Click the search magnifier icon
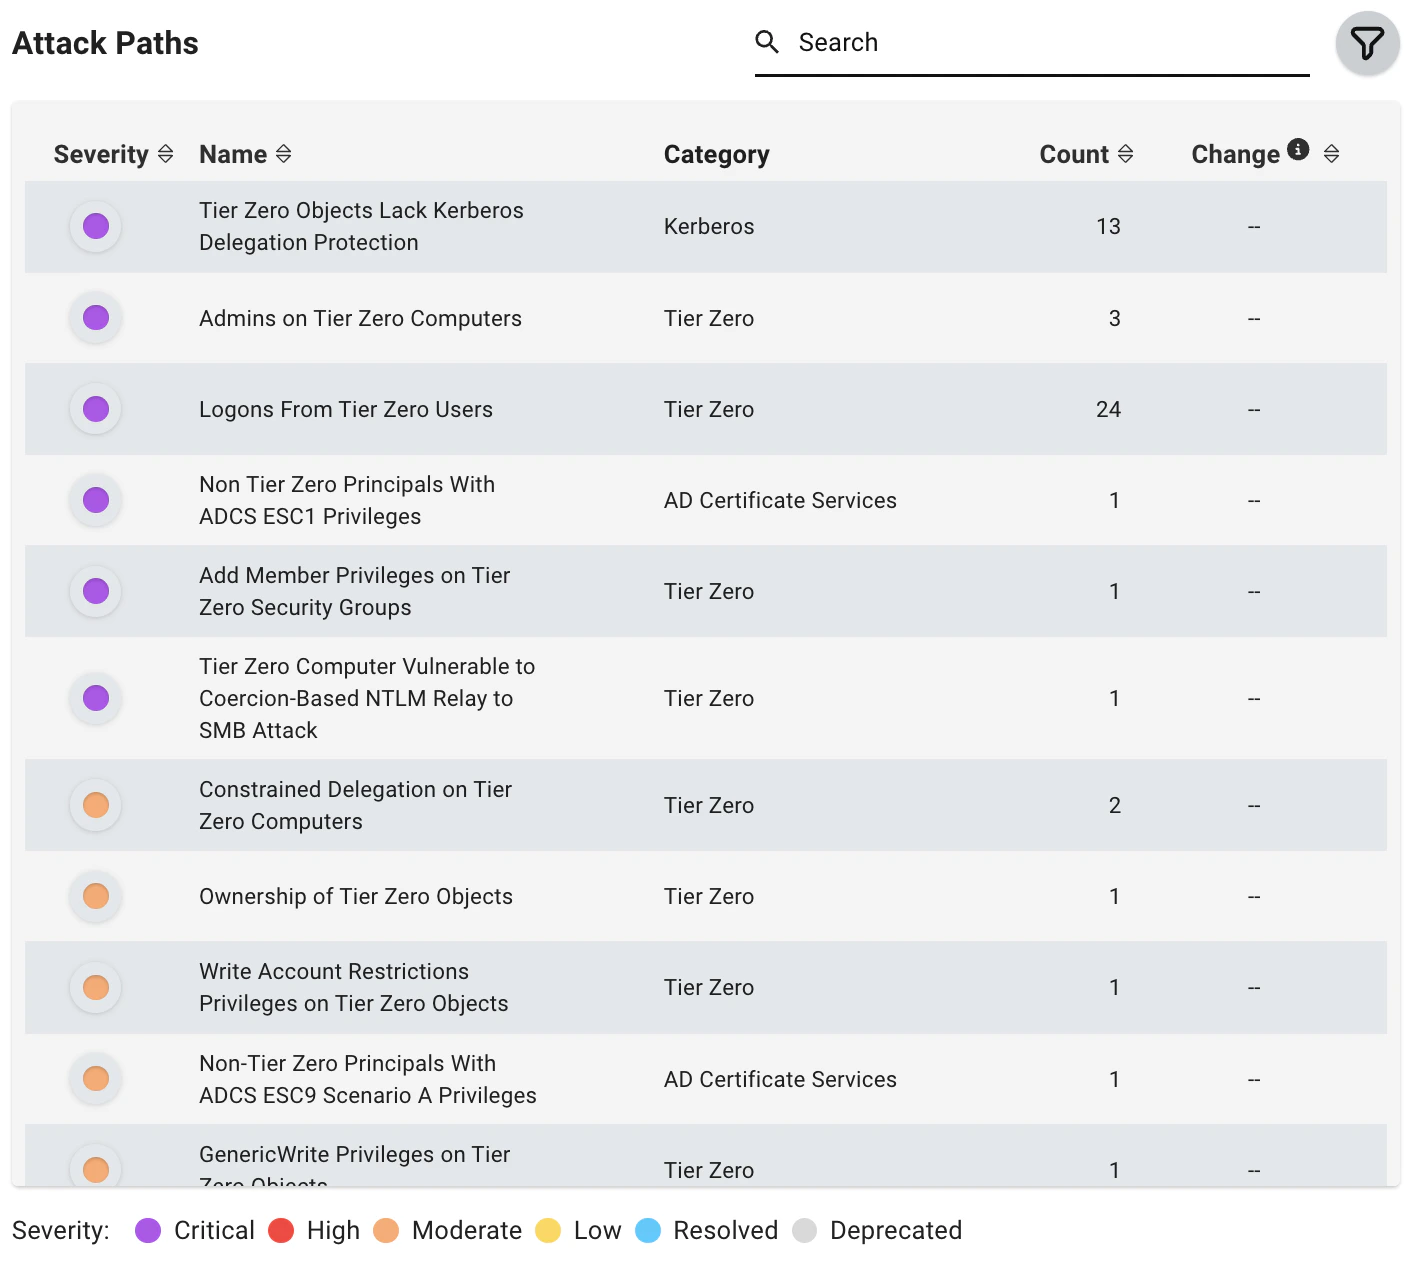 click(x=767, y=42)
